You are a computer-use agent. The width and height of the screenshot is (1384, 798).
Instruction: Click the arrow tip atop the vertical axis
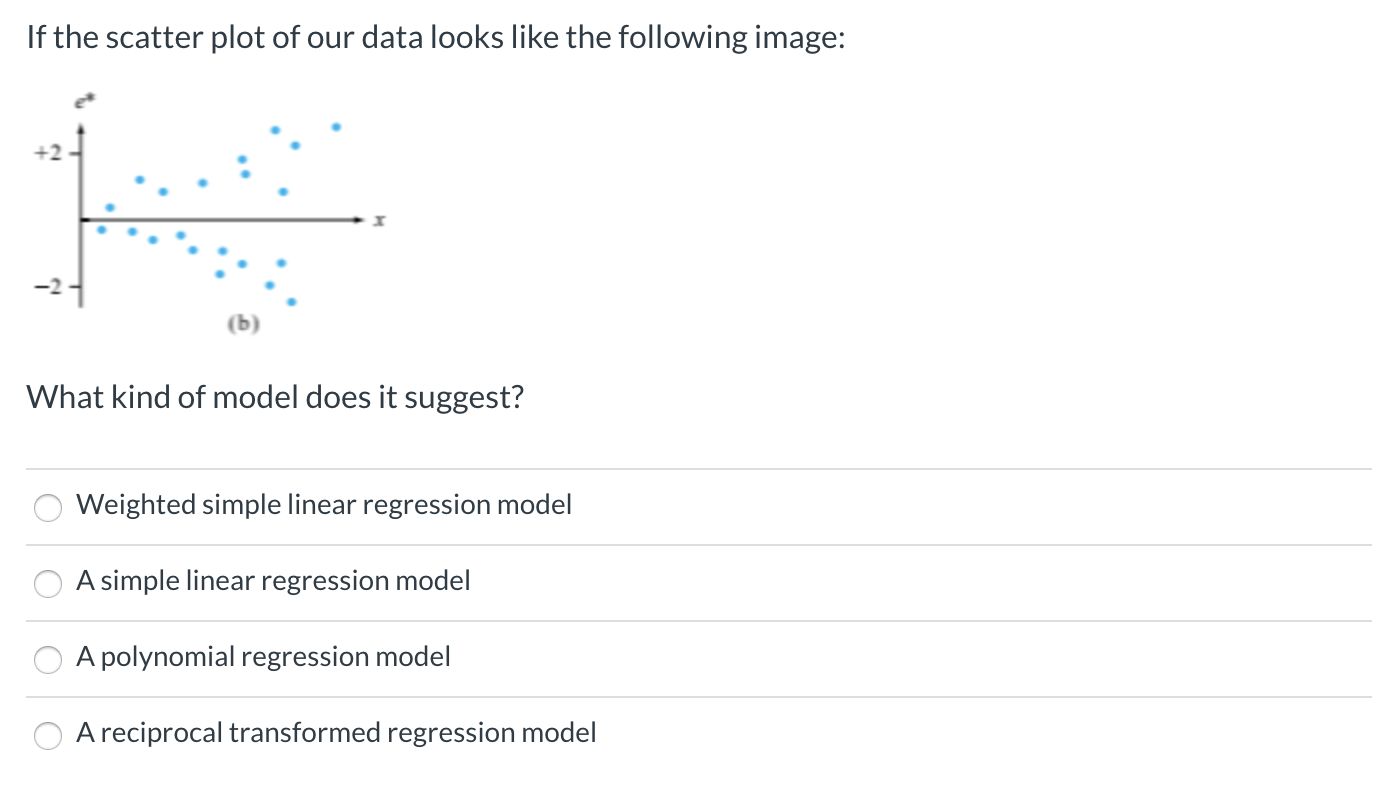pyautogui.click(x=81, y=128)
